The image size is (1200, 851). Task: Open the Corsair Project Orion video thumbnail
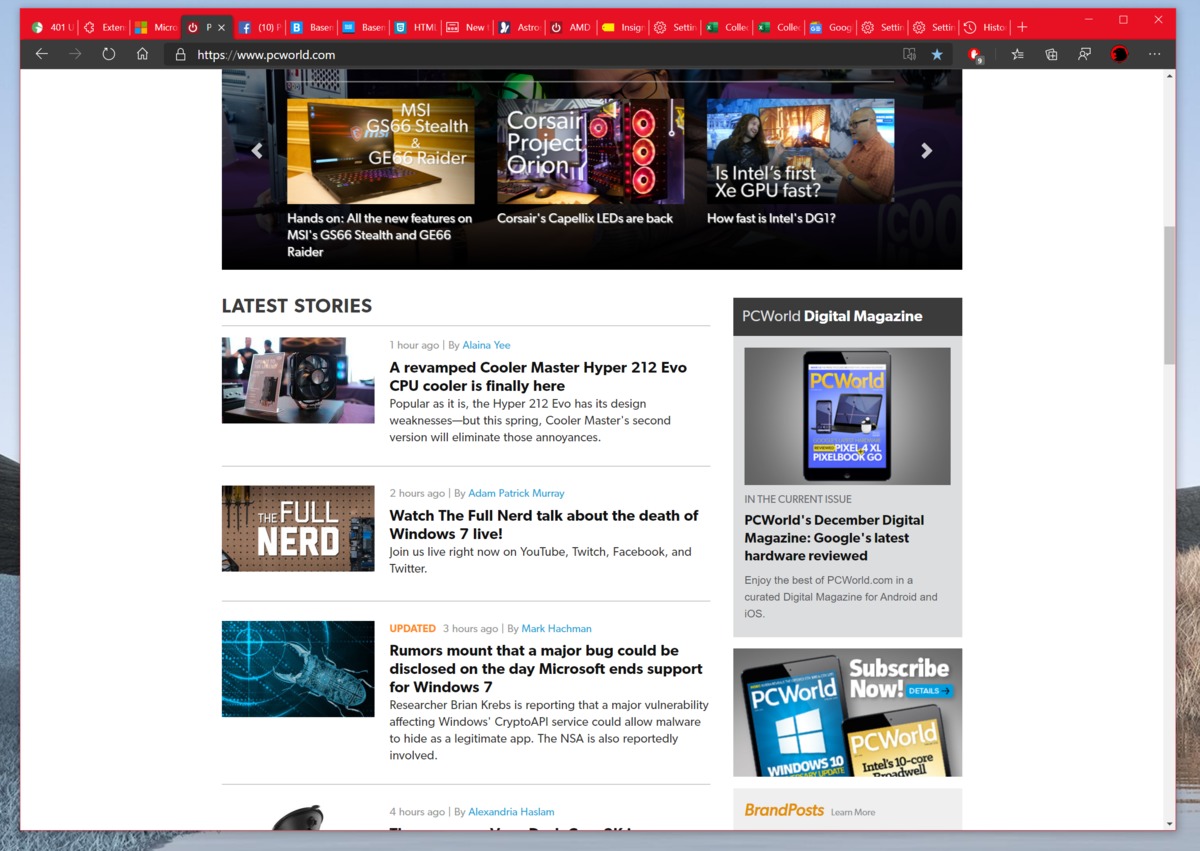tap(590, 151)
